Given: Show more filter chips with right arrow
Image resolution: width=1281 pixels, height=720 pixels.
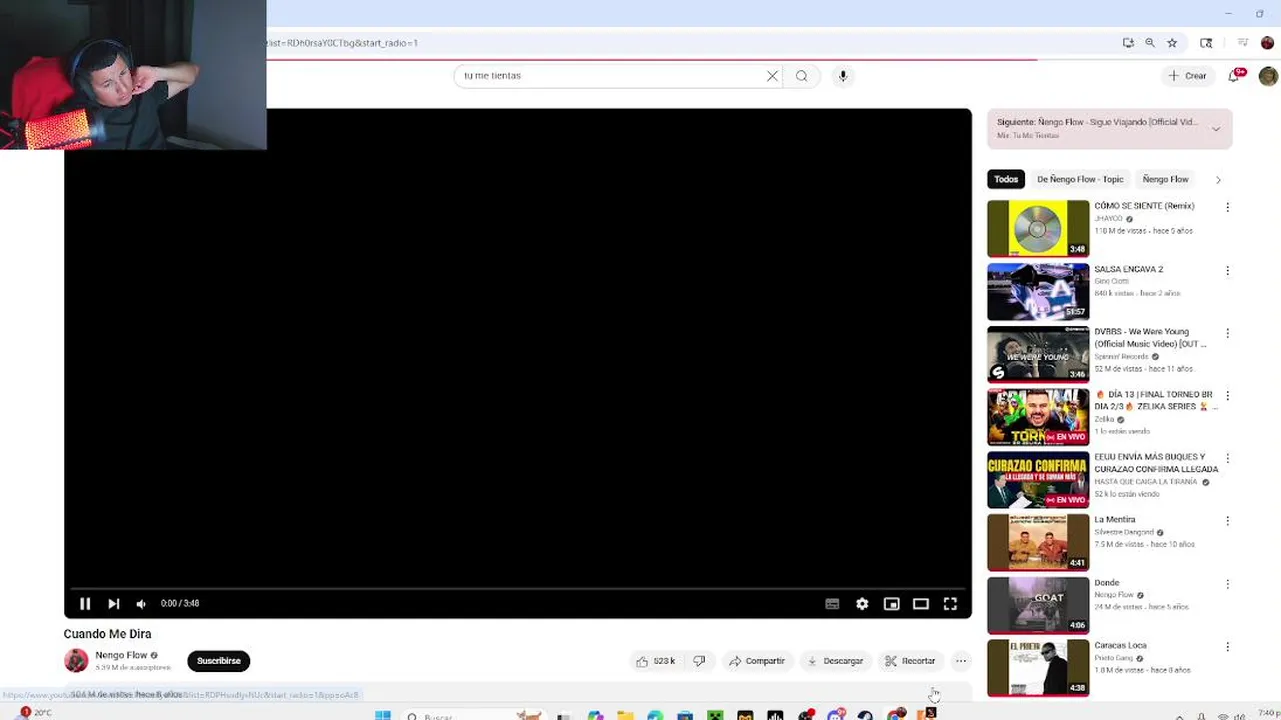Looking at the screenshot, I should point(1218,180).
